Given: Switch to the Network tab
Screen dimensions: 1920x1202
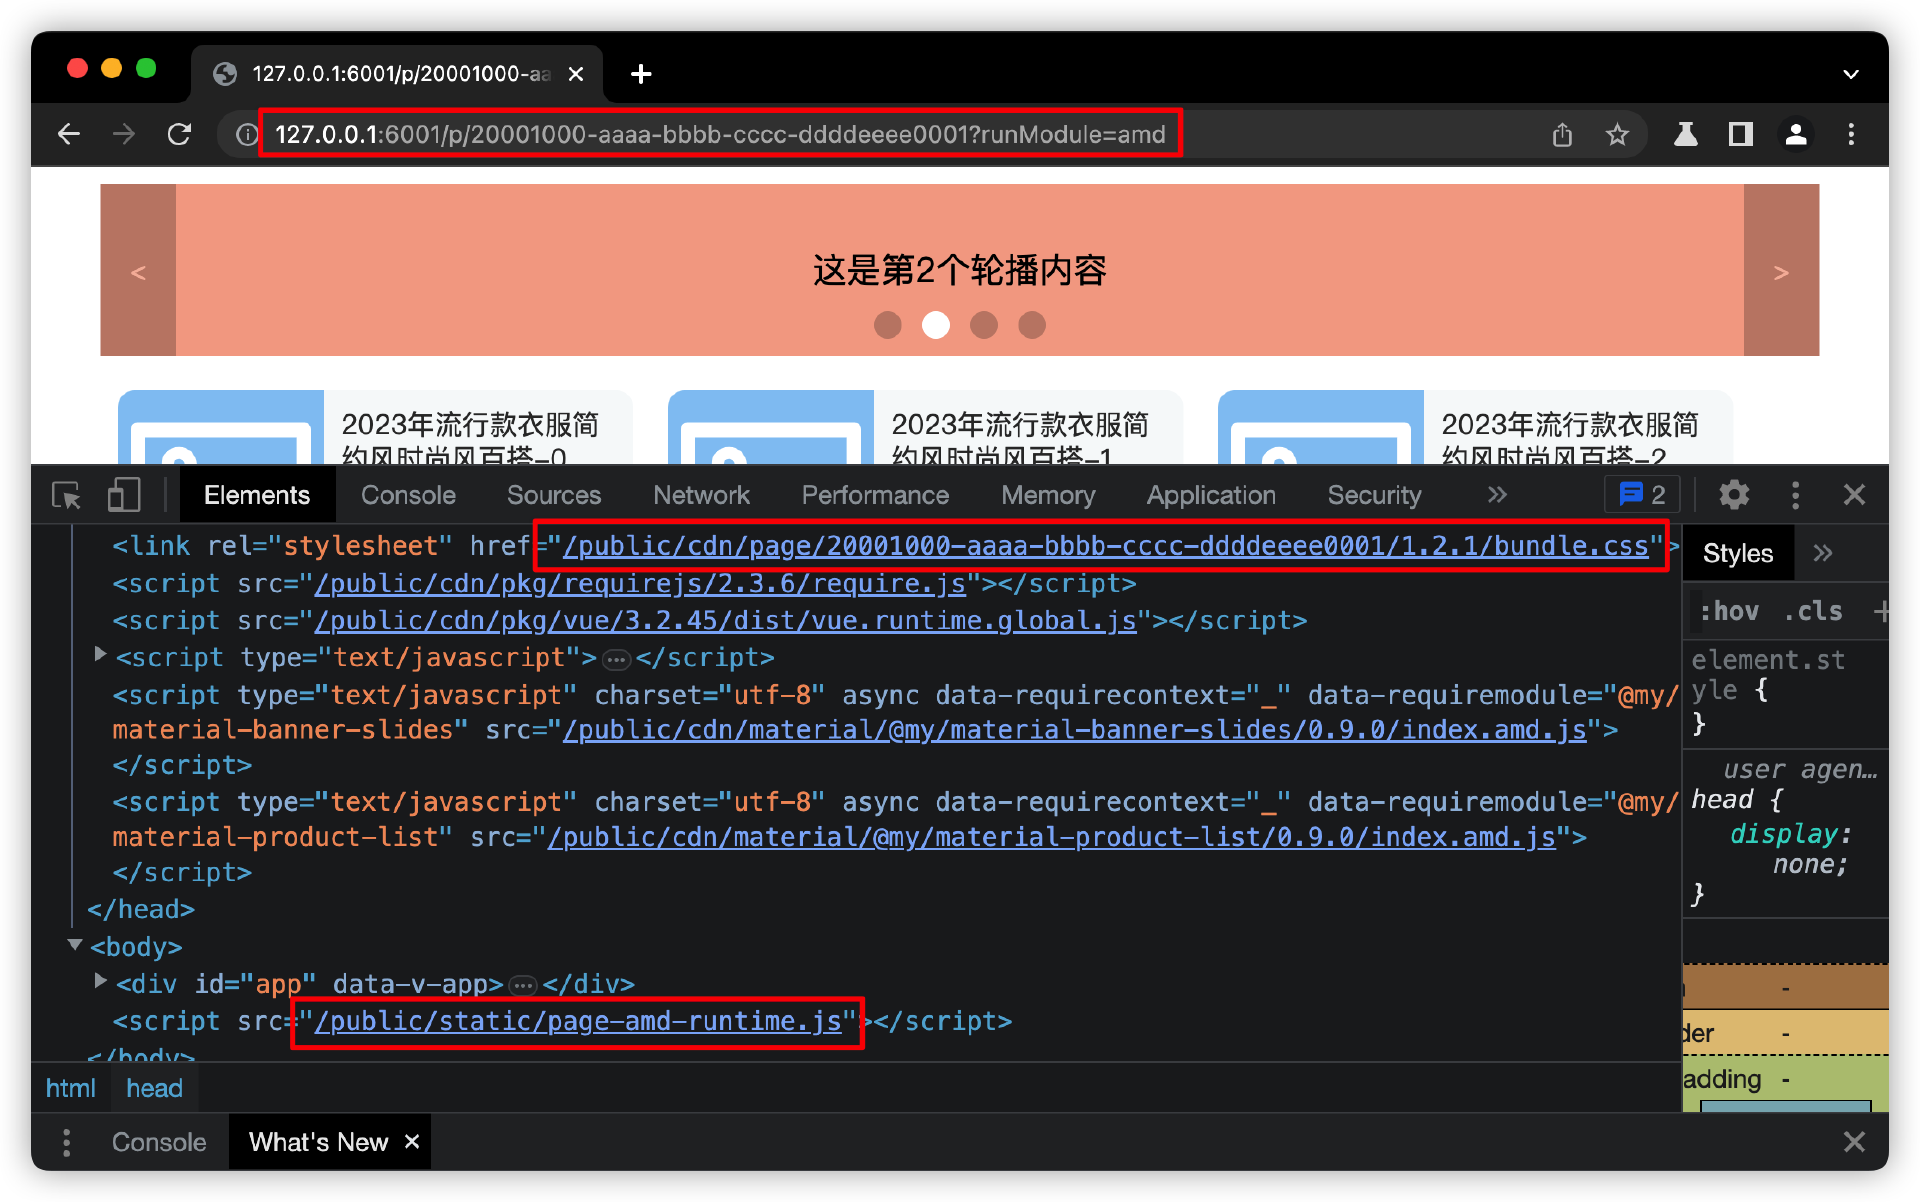Looking at the screenshot, I should (701, 495).
